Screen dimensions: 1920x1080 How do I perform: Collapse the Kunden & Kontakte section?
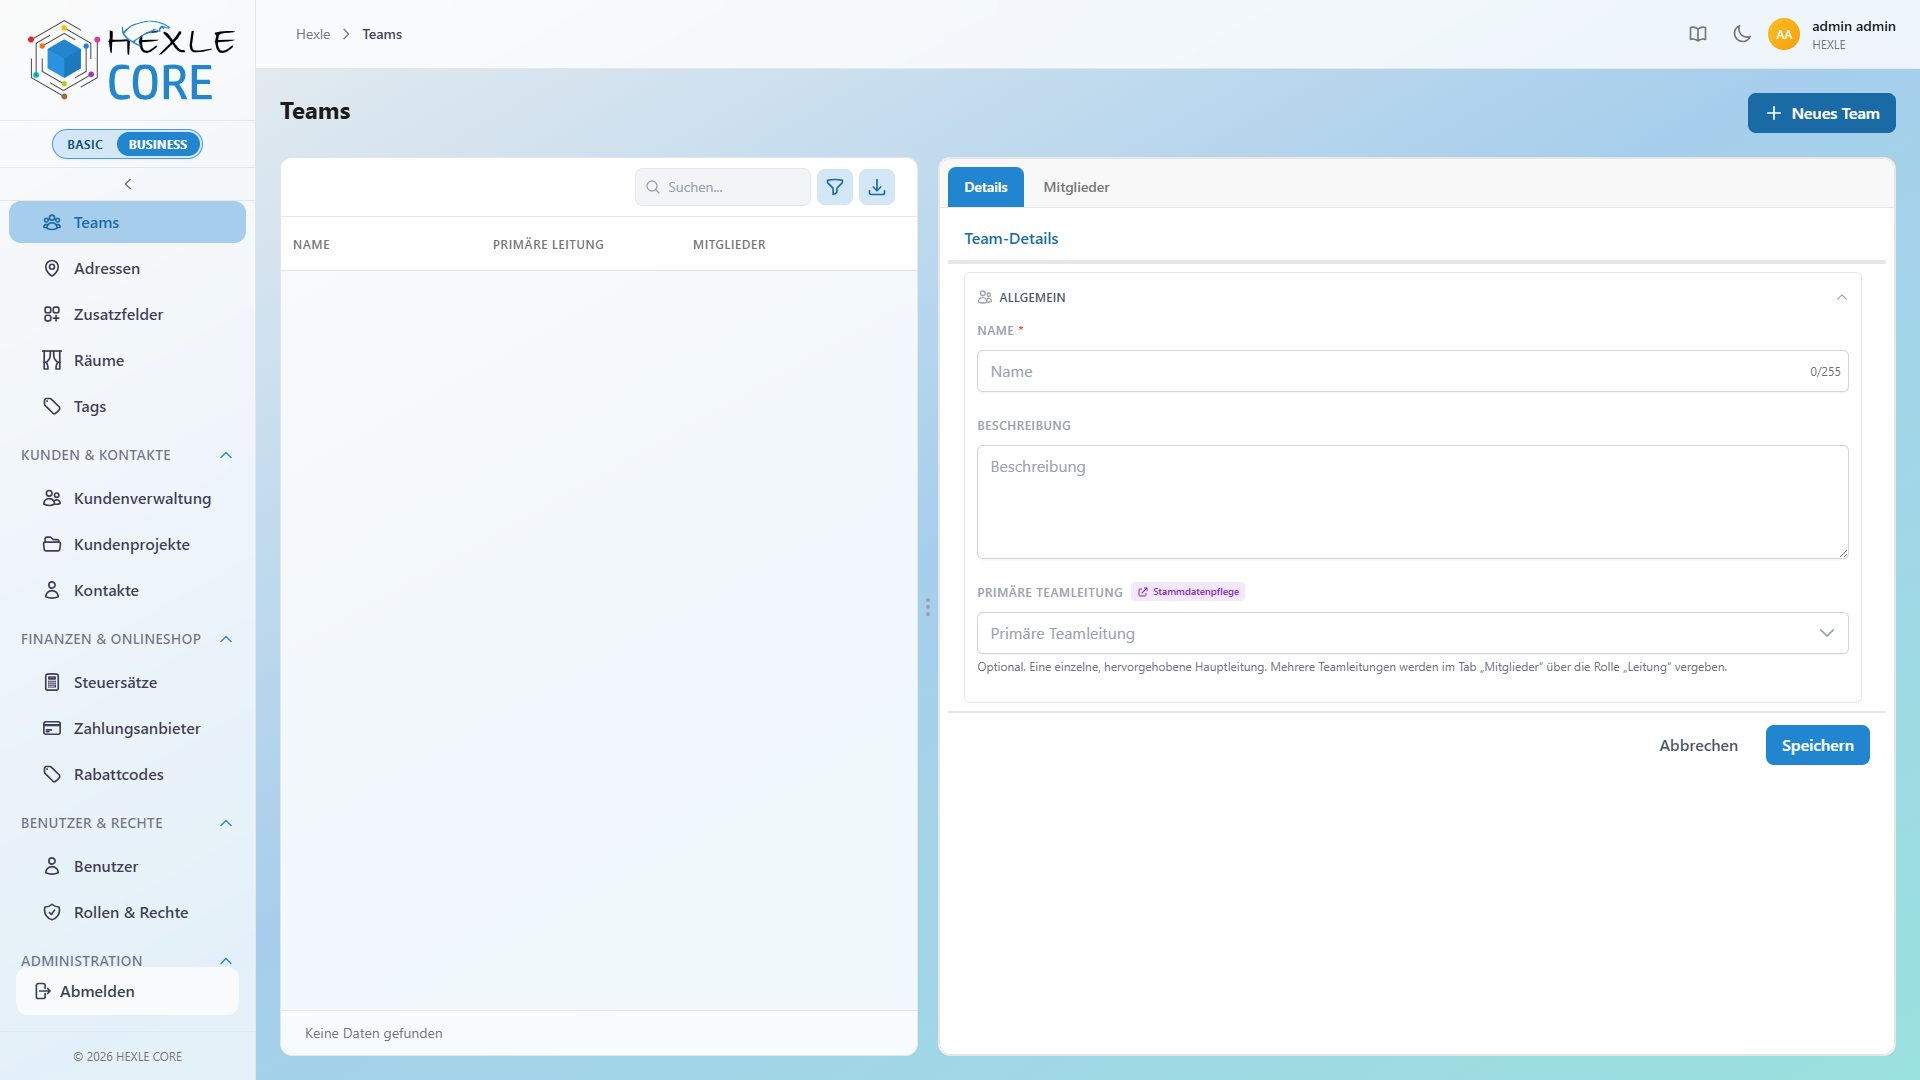point(226,455)
